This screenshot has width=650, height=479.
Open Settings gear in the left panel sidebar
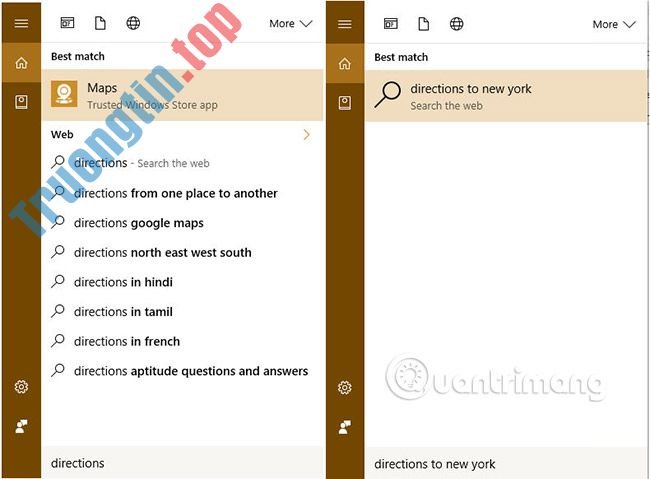coord(21,387)
